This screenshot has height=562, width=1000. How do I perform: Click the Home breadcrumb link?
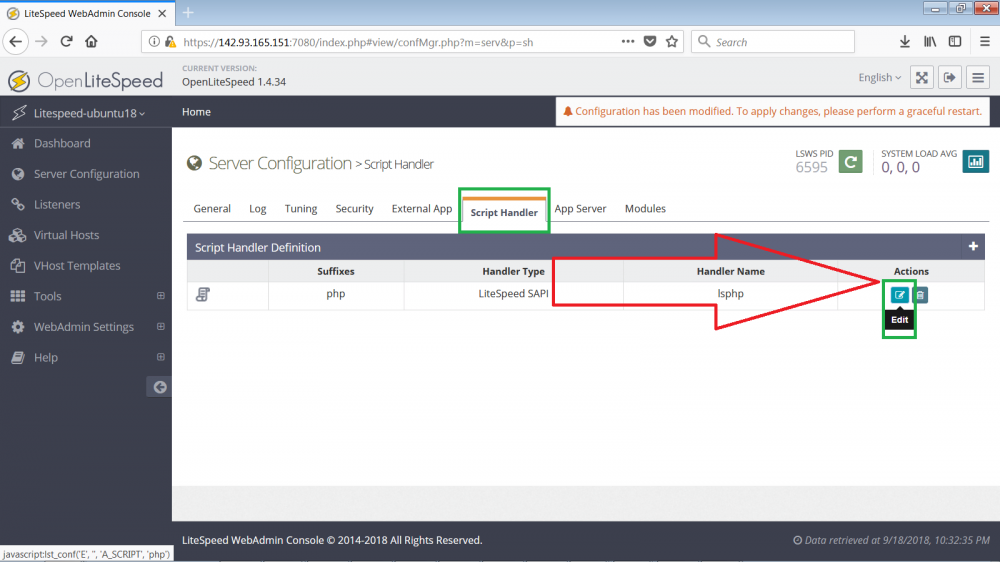click(x=196, y=112)
